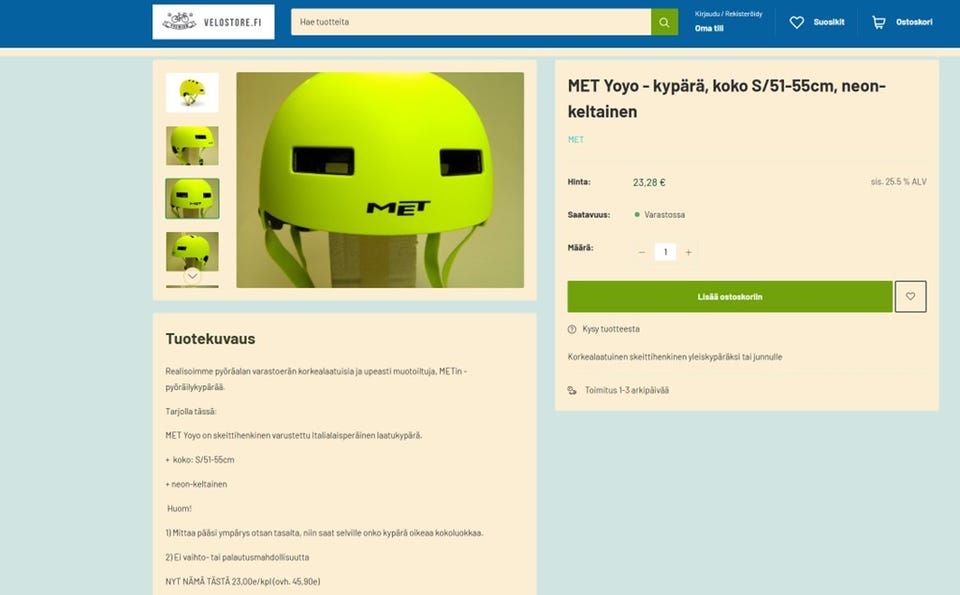Viewport: 960px width, 595px height.
Task: Click the quantity number field
Action: (665, 252)
